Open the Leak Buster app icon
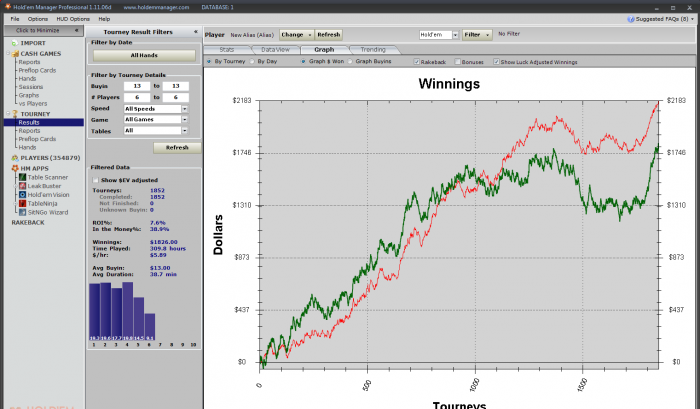 point(22,186)
